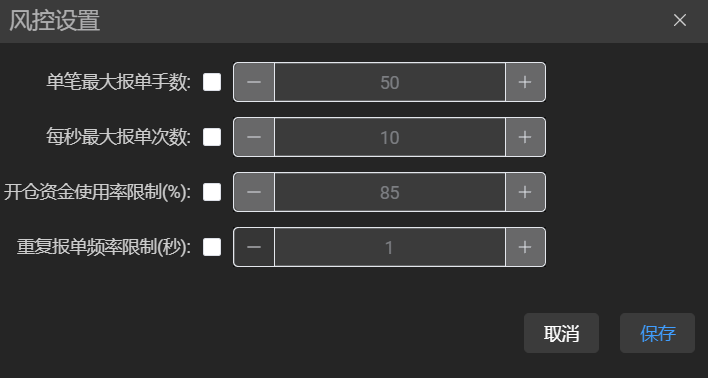The height and width of the screenshot is (378, 708).
Task: Focus the 每秒最大报单次数 field showing 10
Action: pyautogui.click(x=390, y=137)
